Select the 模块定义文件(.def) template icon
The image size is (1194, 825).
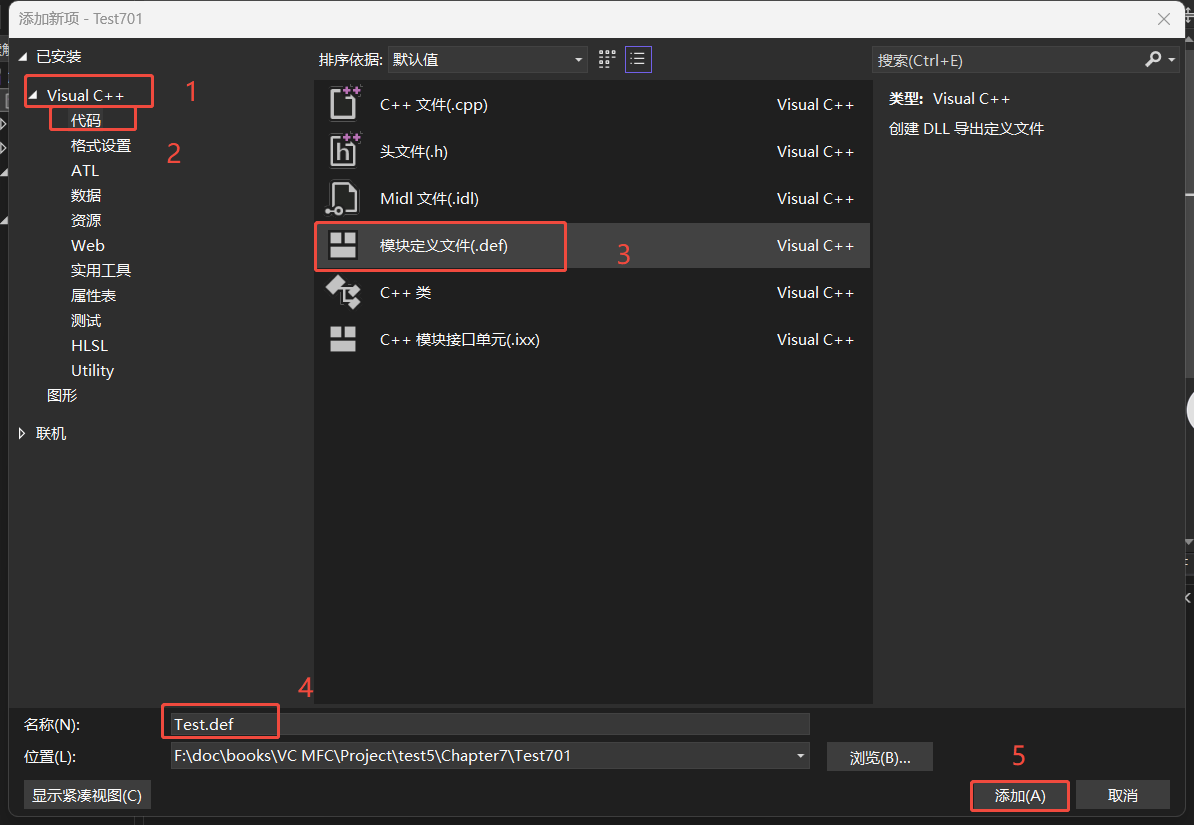tap(343, 245)
